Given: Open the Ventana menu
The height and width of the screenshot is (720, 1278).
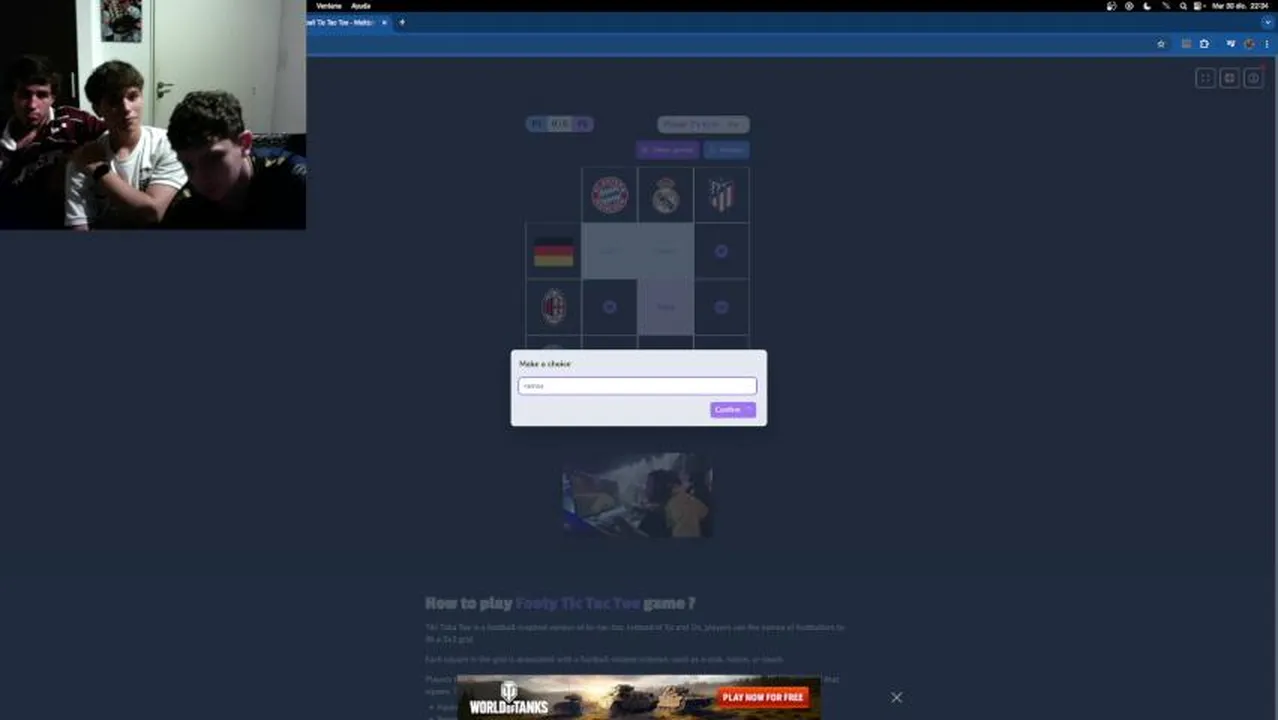Looking at the screenshot, I should (x=329, y=6).
